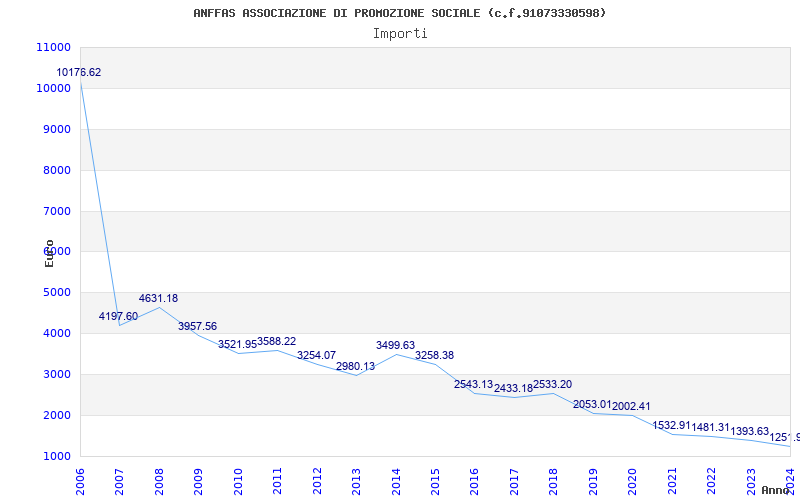
Task: Click the 1000 y-axis value
Action: tap(57, 456)
